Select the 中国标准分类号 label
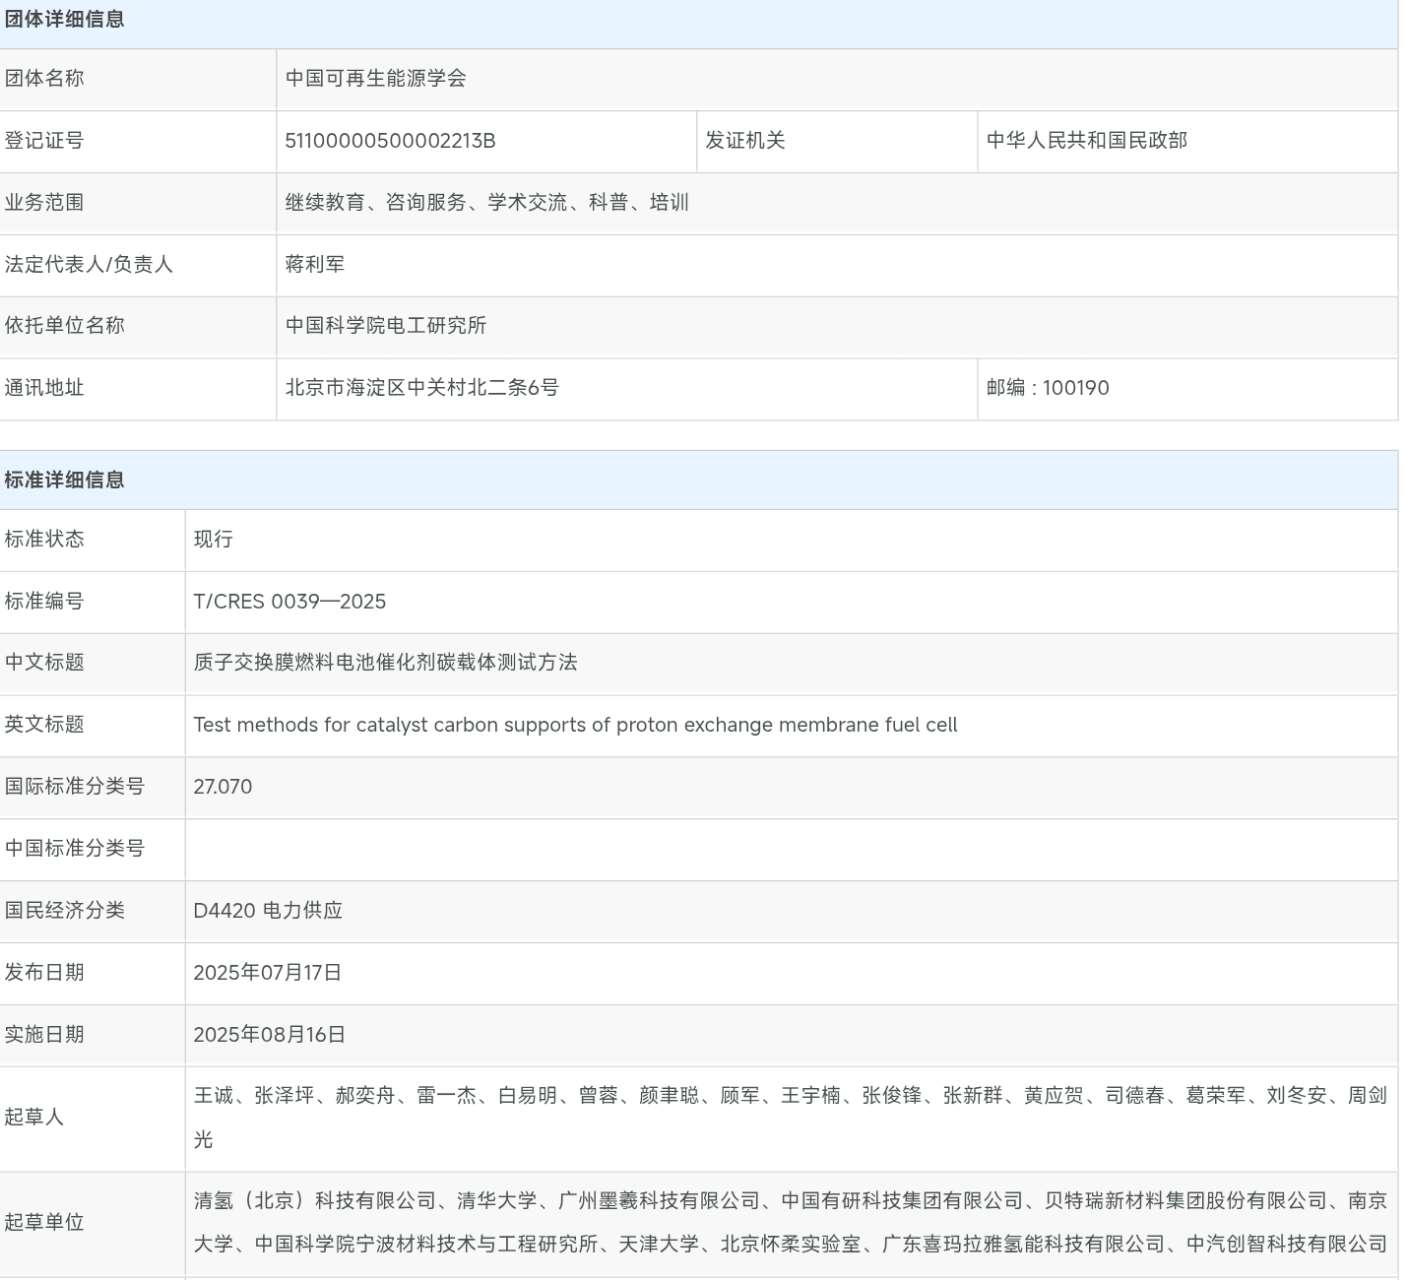Image resolution: width=1405 pixels, height=1280 pixels. [x=75, y=848]
